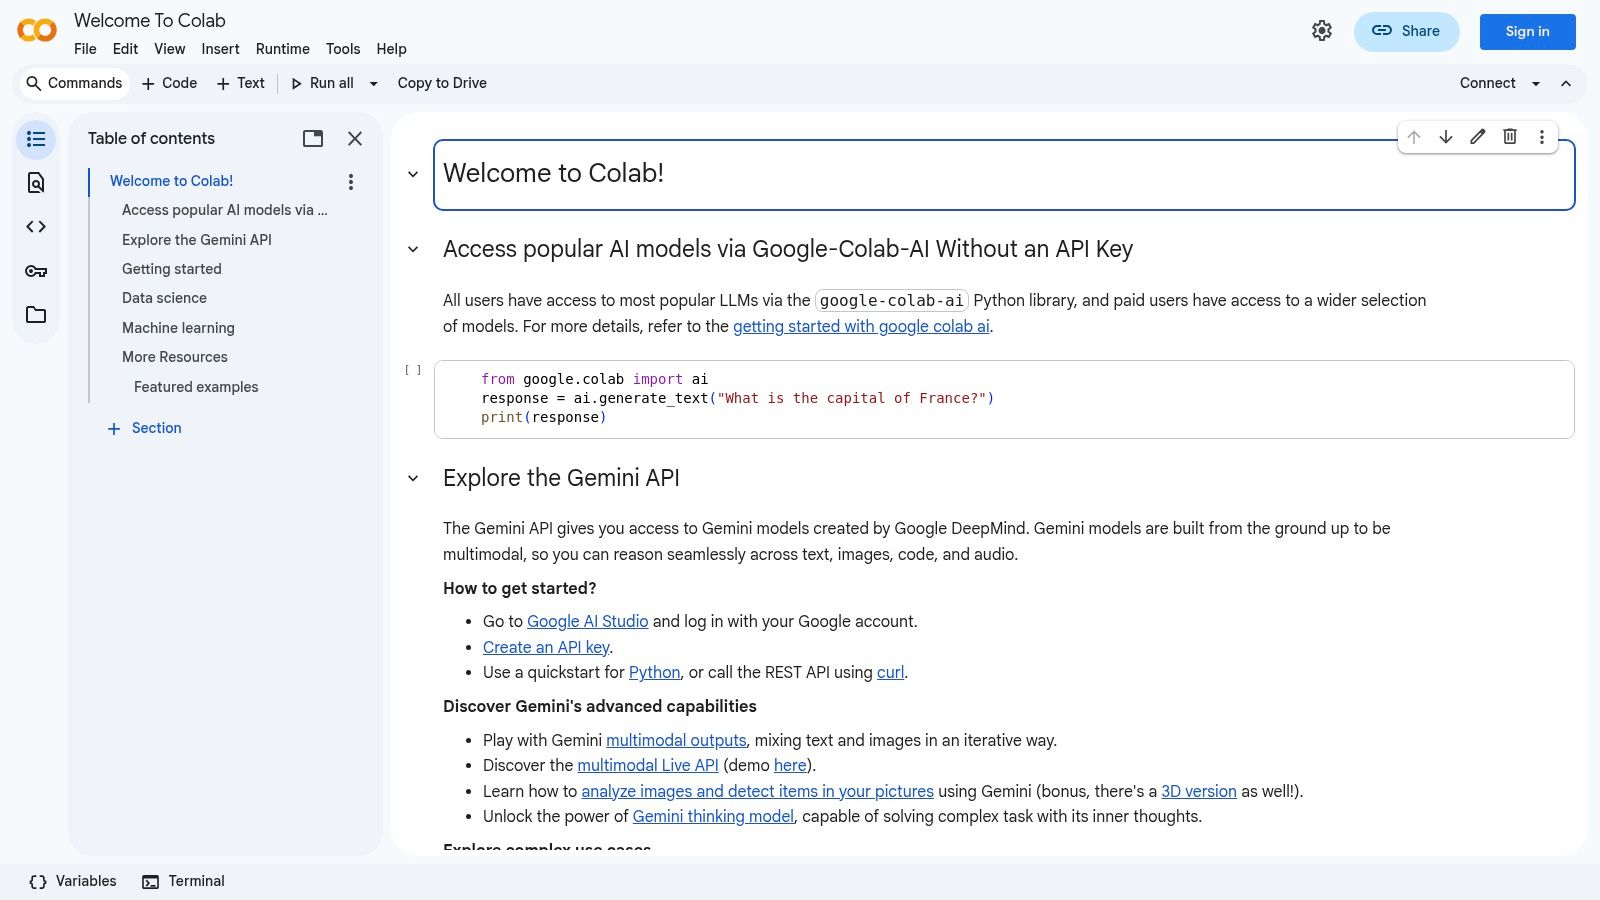This screenshot has height=900, width=1600.
Task: Open the Variables inspector in the status bar
Action: point(71,881)
